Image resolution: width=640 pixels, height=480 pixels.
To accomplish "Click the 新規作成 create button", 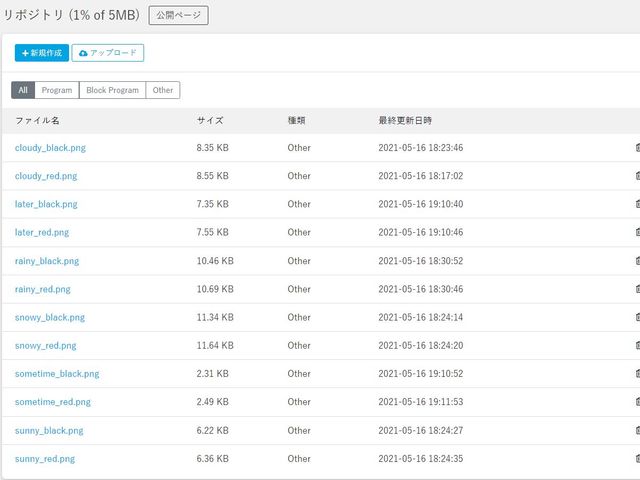I will tap(42, 52).
